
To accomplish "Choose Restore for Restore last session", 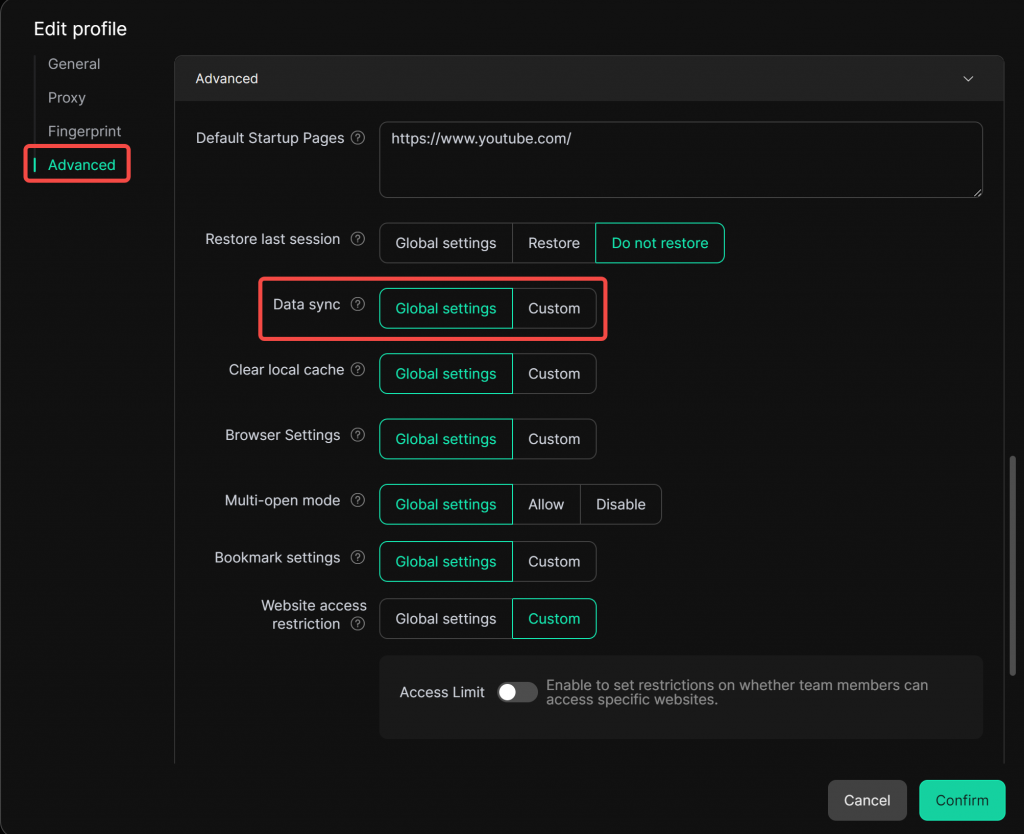I will pos(554,243).
